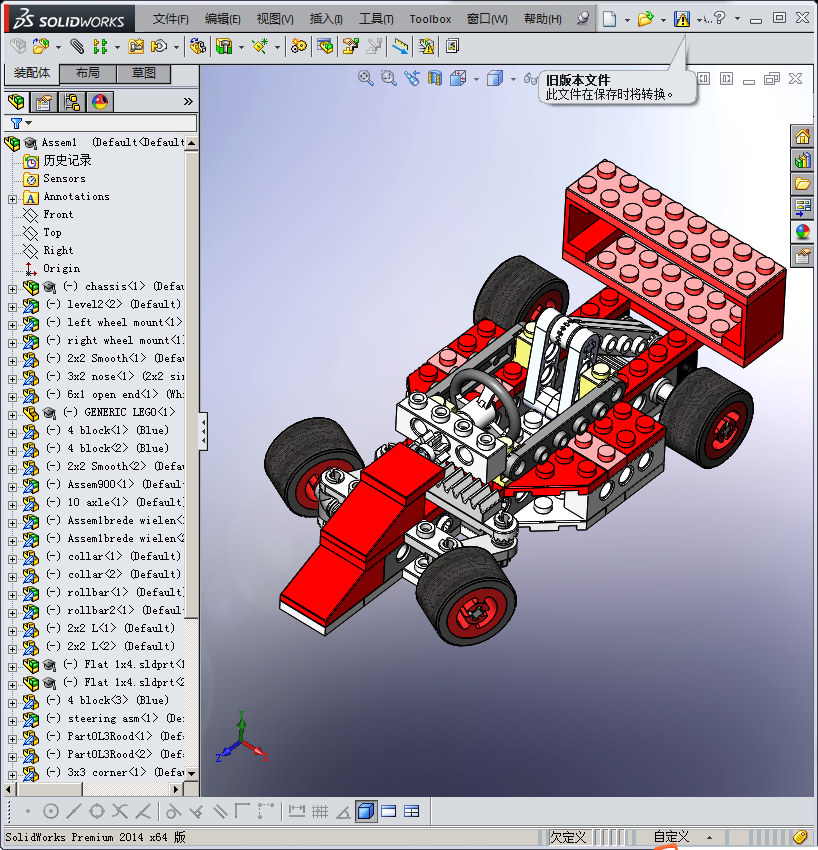Click the New document icon in title bar
Screen dimensions: 818x850
point(609,19)
